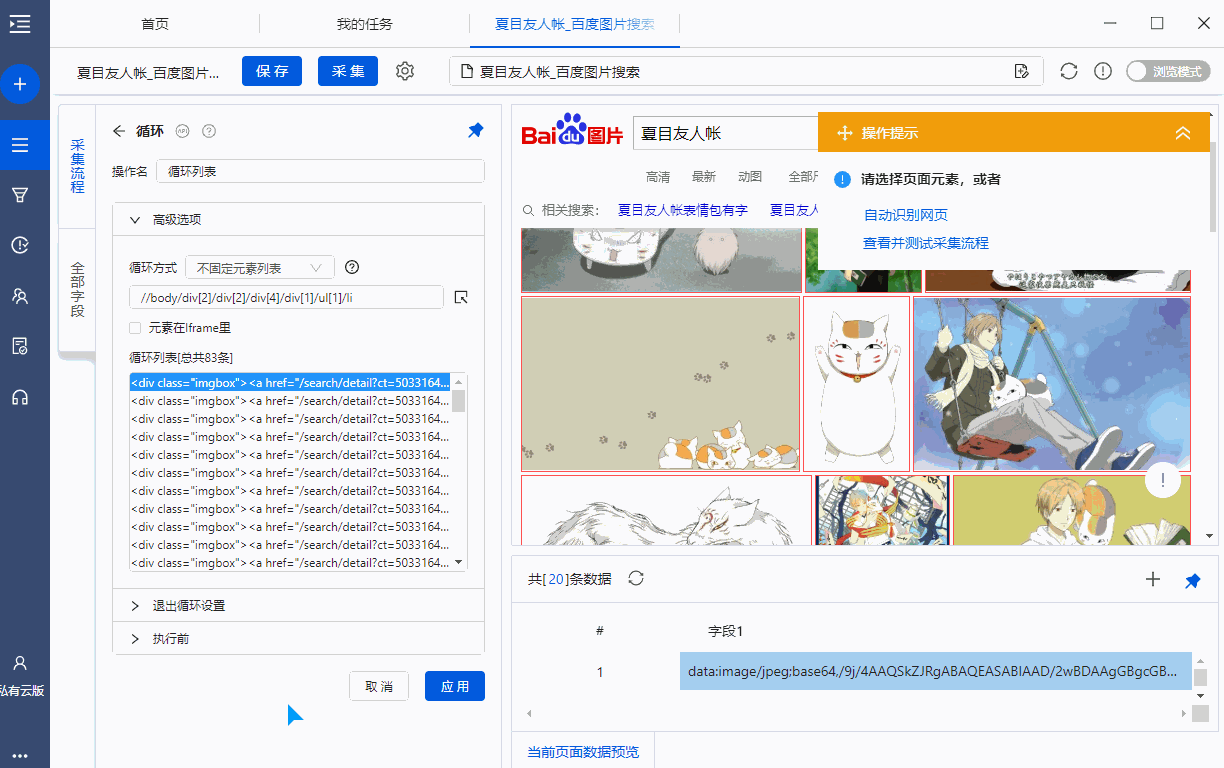Image resolution: width=1224 pixels, height=768 pixels.
Task: Click the 应用 button
Action: tap(455, 686)
